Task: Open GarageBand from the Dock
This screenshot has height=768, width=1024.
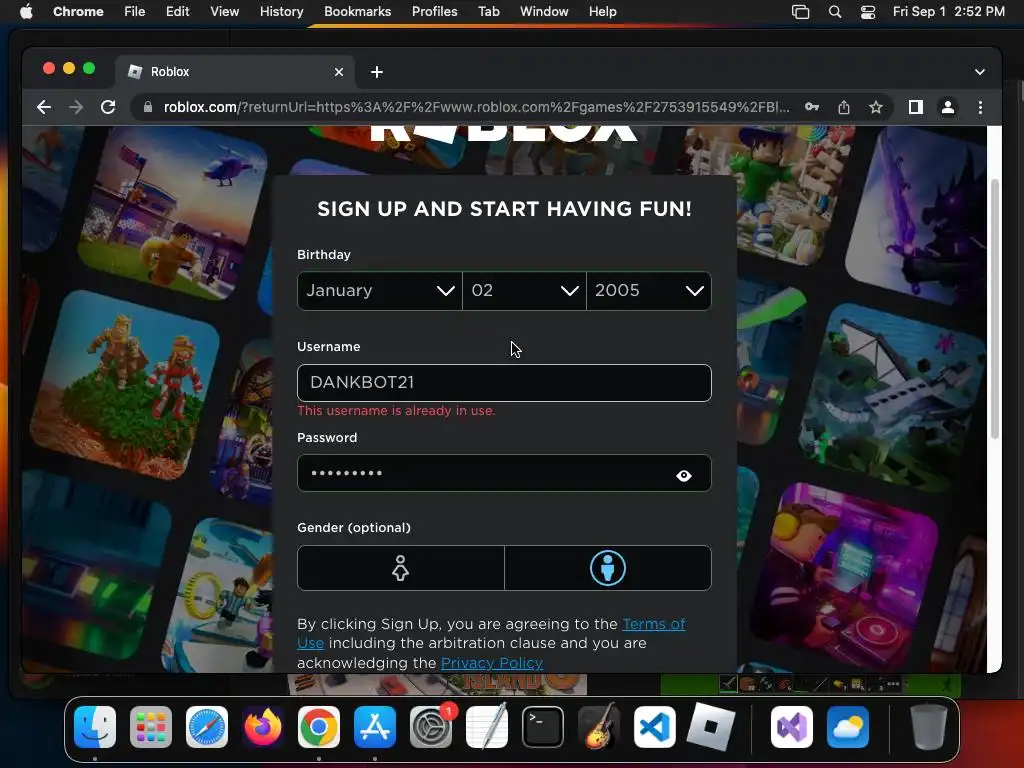Action: point(599,726)
